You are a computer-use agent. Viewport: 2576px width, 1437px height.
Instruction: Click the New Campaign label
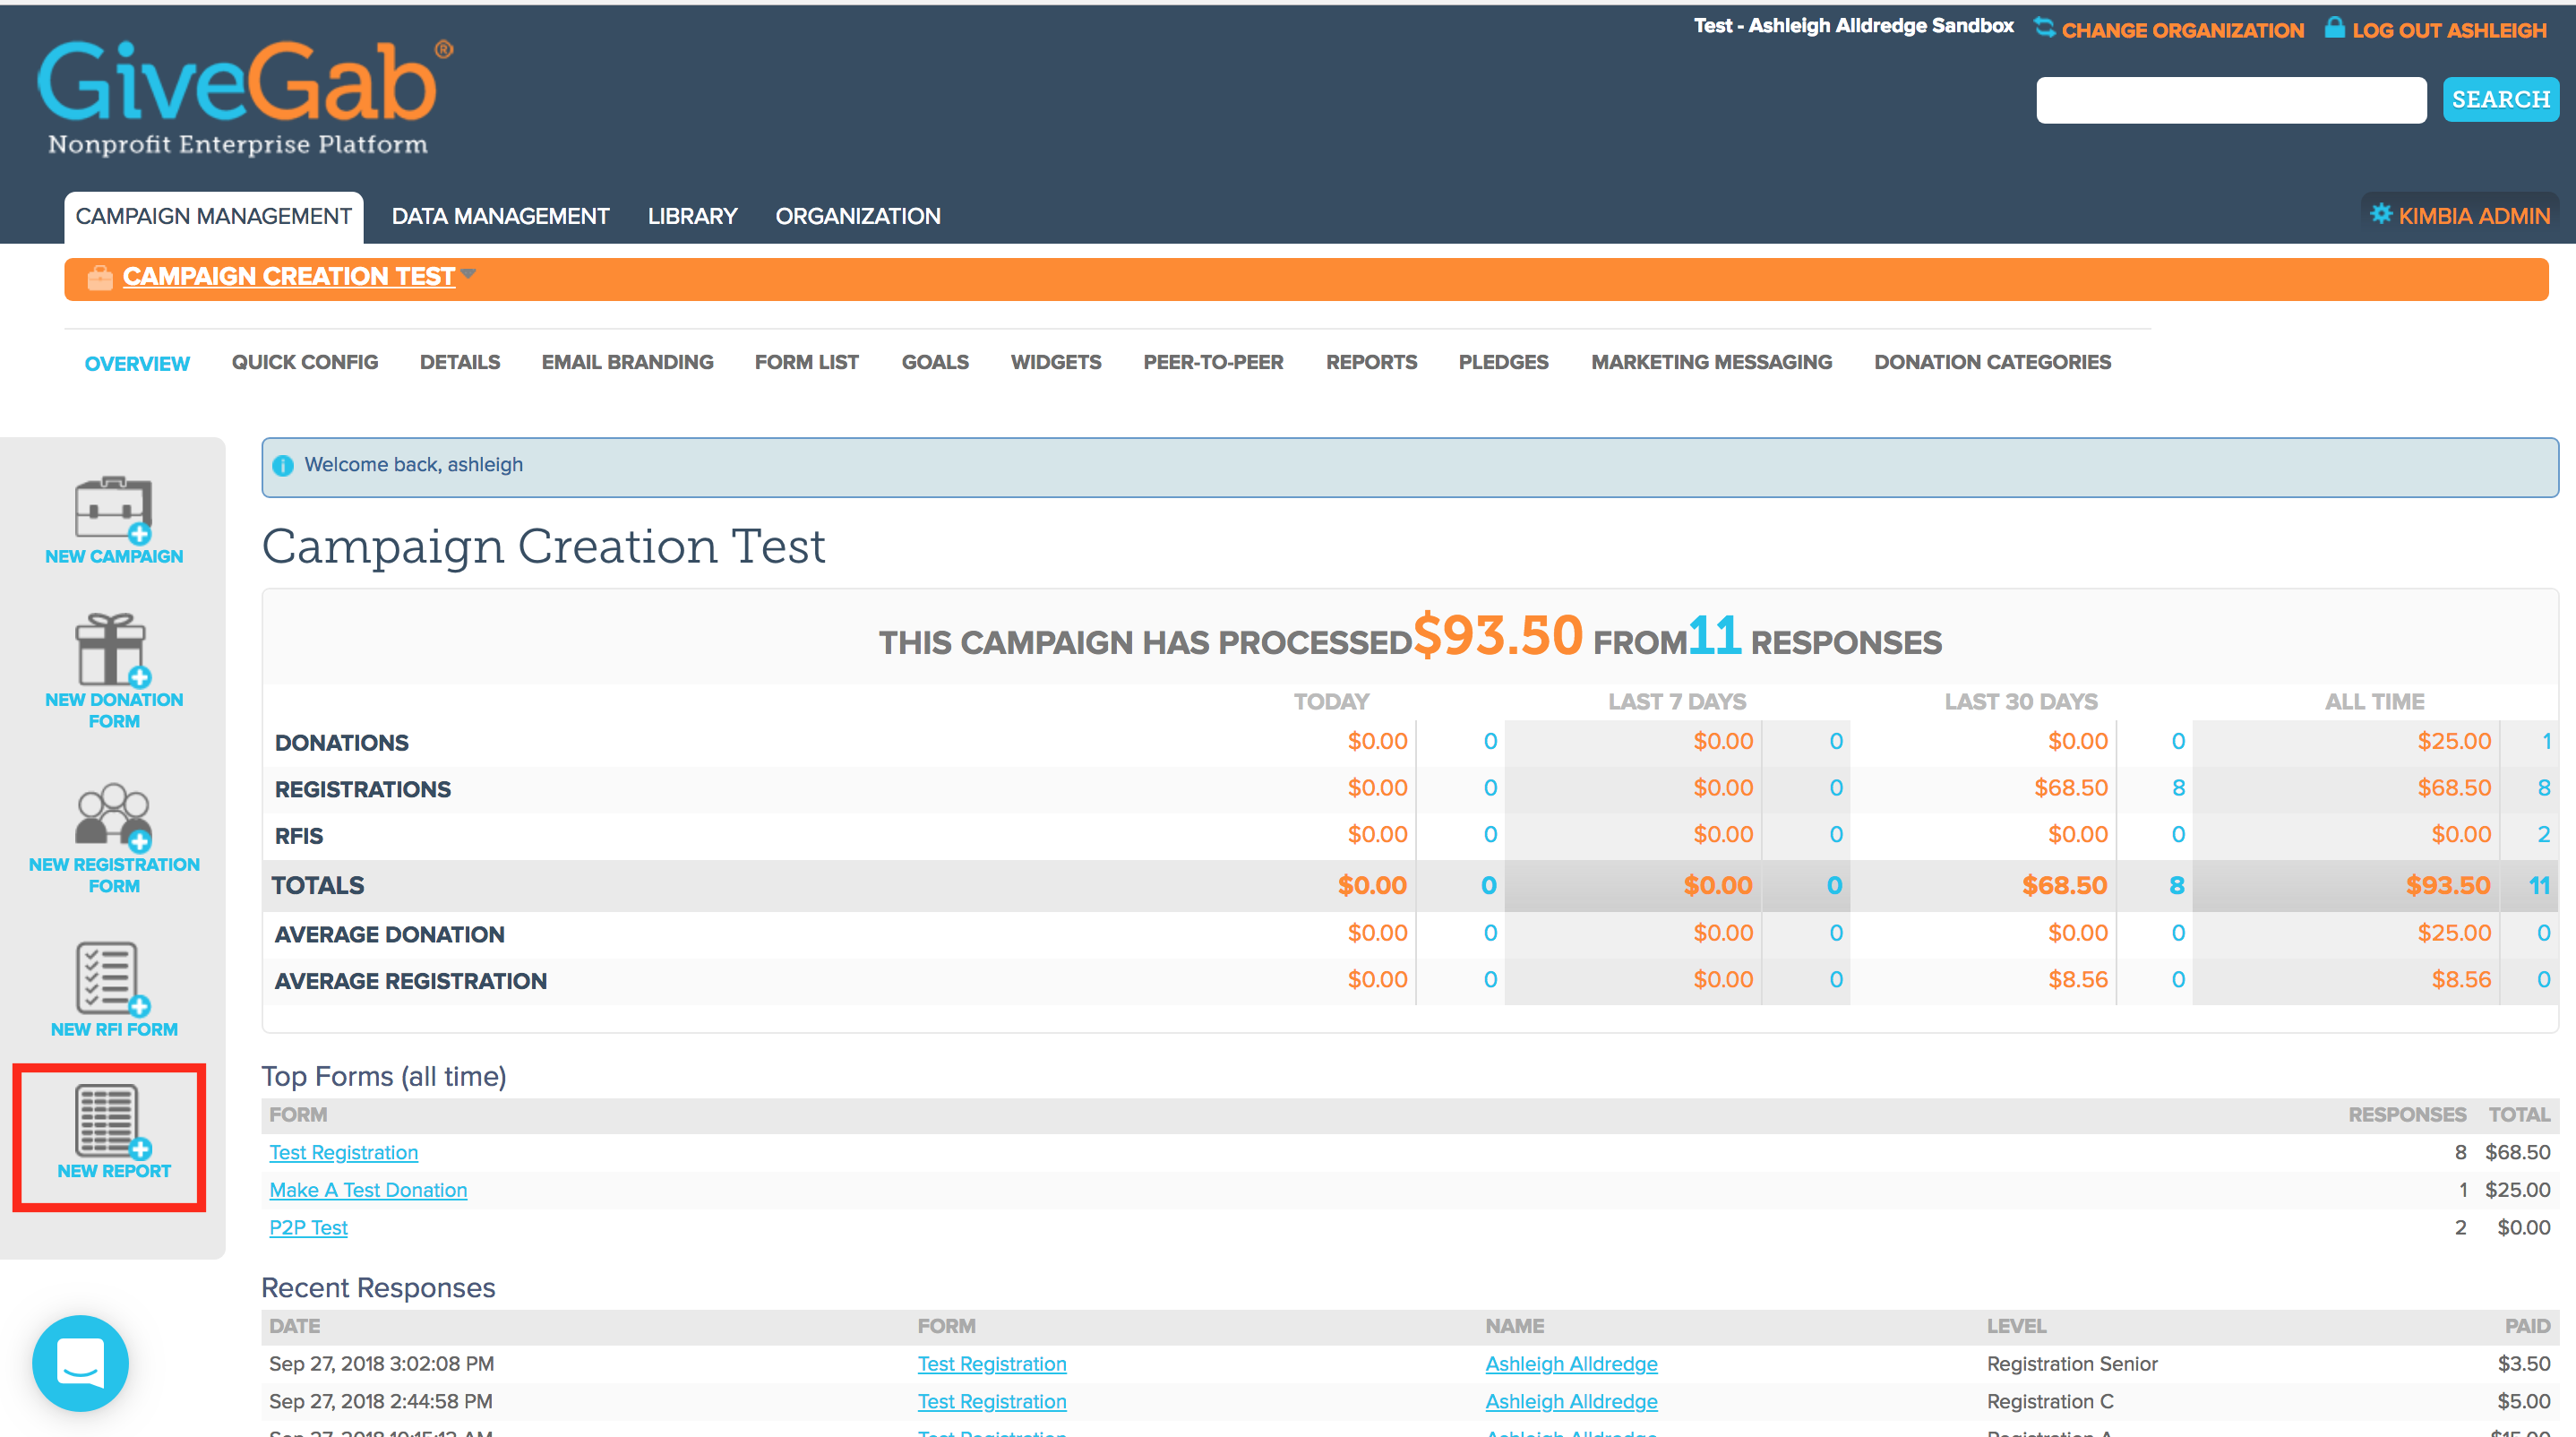[x=114, y=556]
